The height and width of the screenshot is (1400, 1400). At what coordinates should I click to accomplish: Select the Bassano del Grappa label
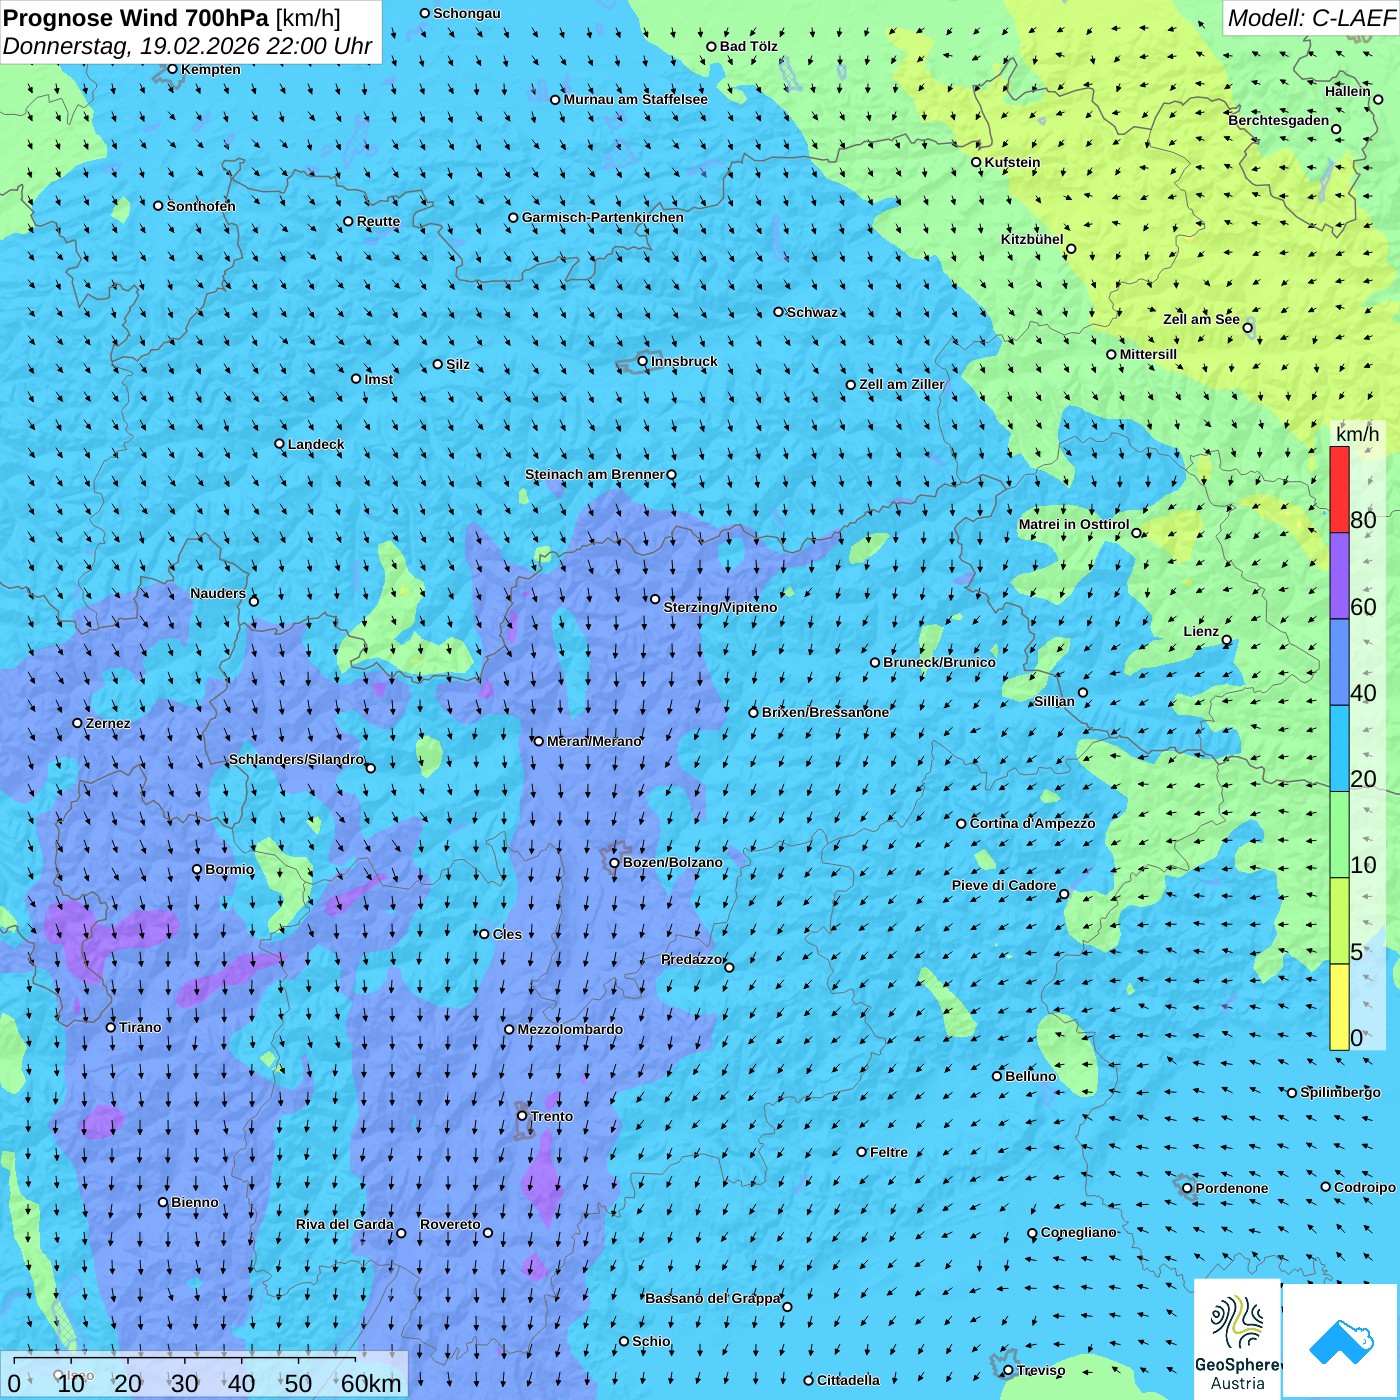pos(713,1298)
